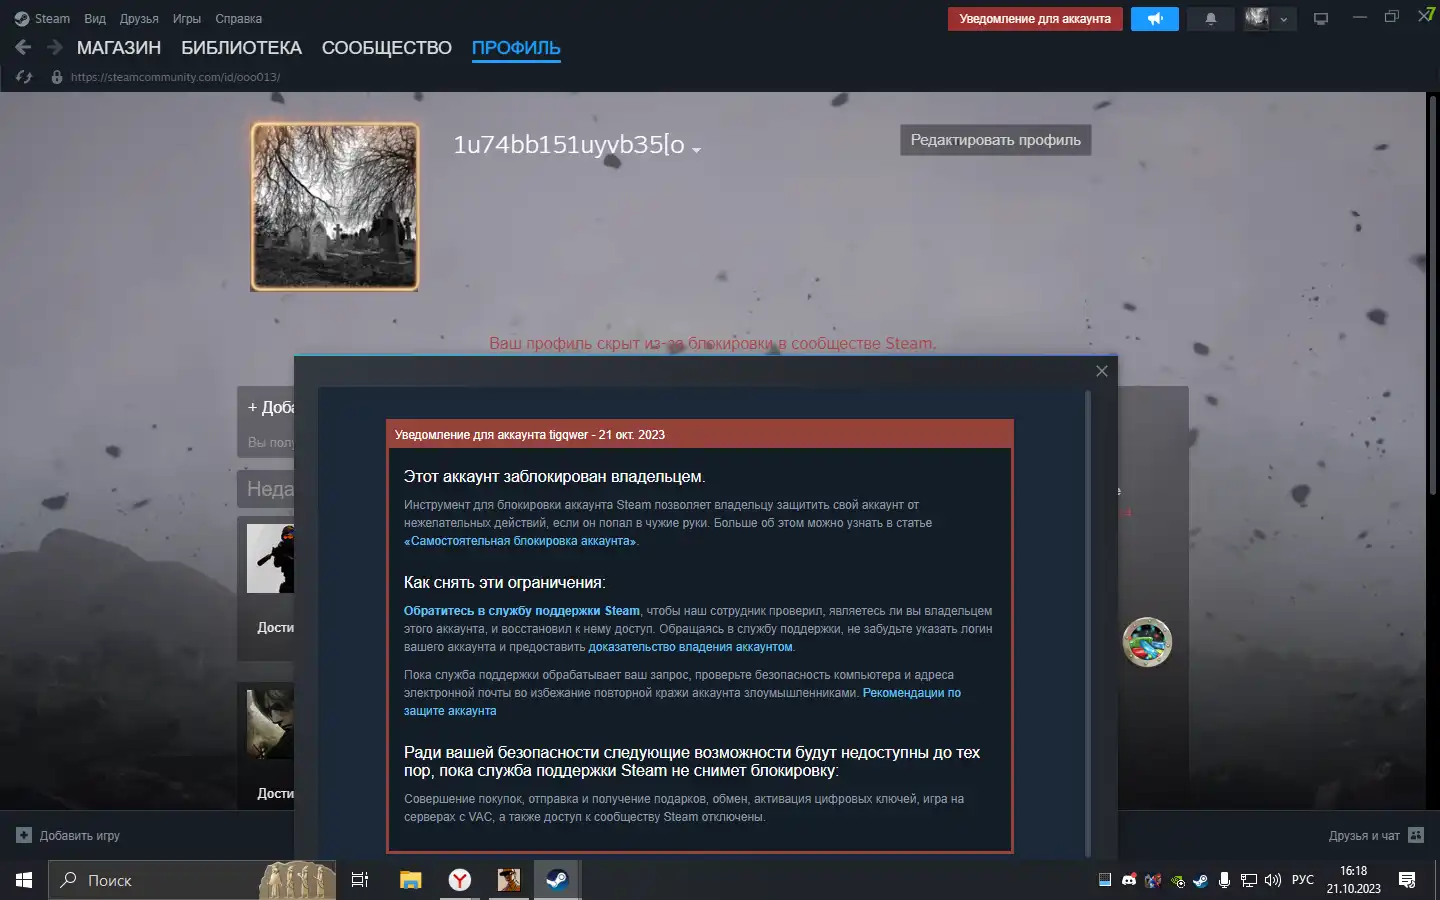Go to the МАГАЗИН tab
1440x900 pixels.
(119, 48)
